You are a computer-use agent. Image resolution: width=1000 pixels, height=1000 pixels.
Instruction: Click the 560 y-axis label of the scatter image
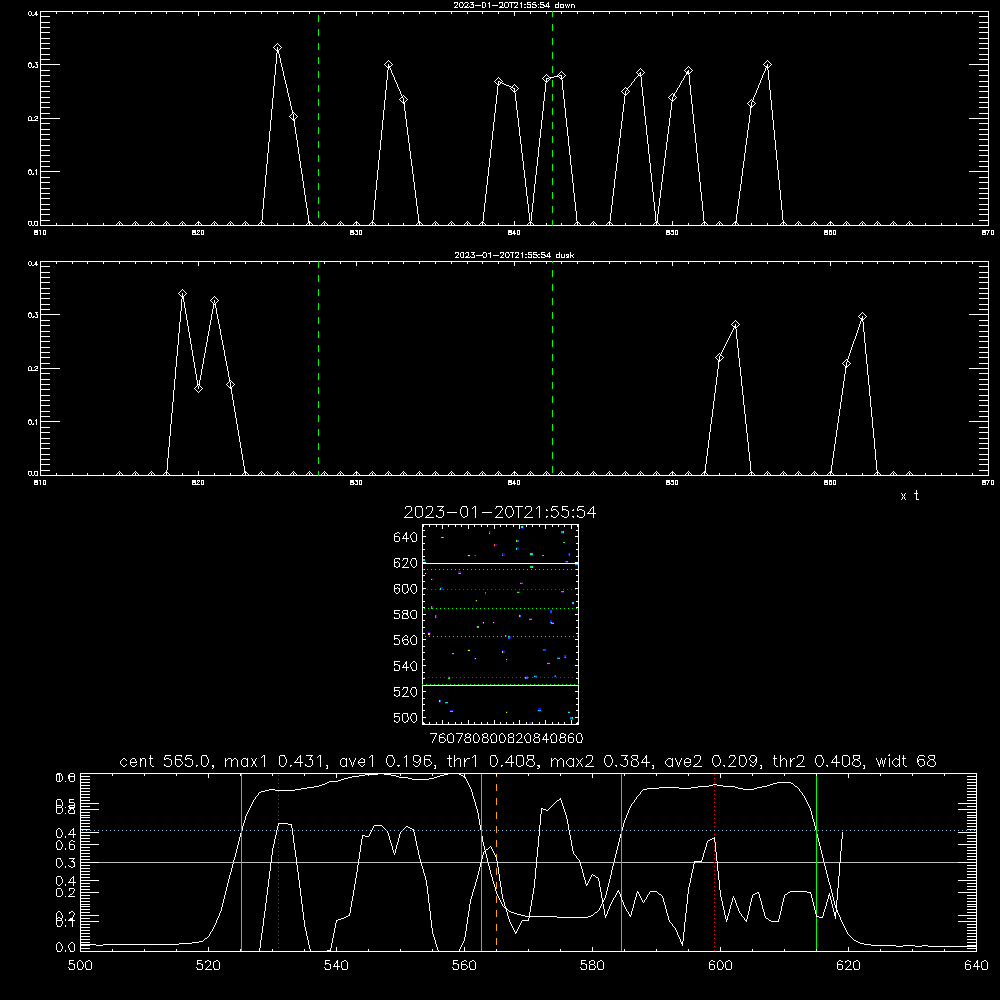point(406,640)
